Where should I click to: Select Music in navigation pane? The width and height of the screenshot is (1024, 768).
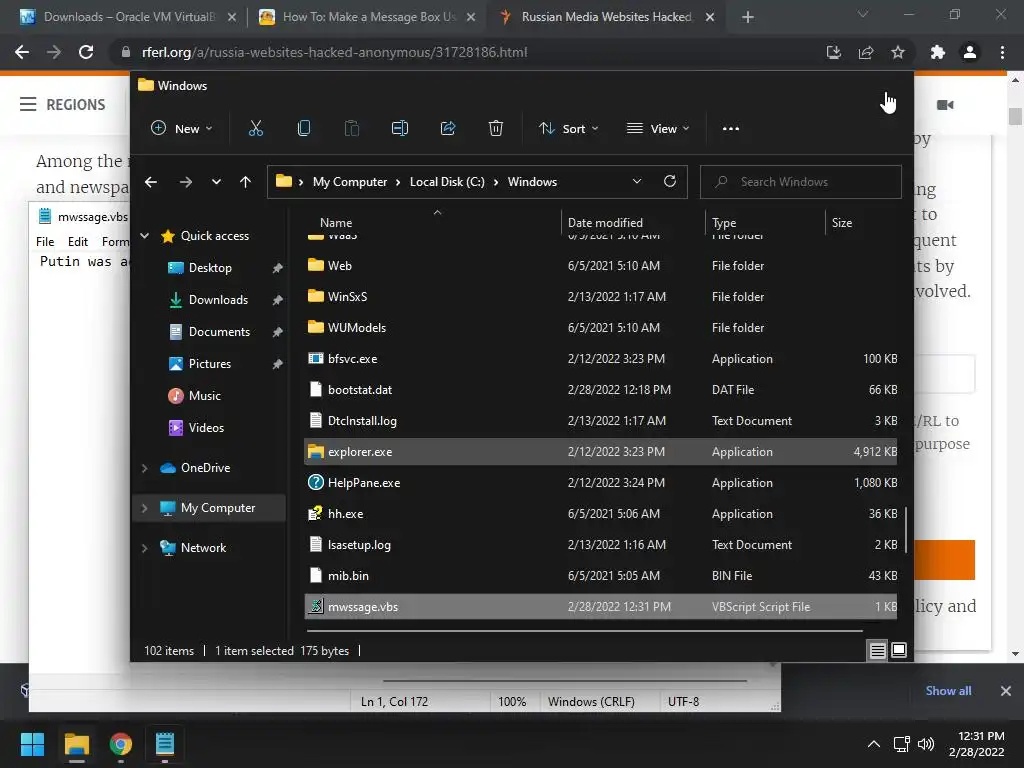(204, 396)
